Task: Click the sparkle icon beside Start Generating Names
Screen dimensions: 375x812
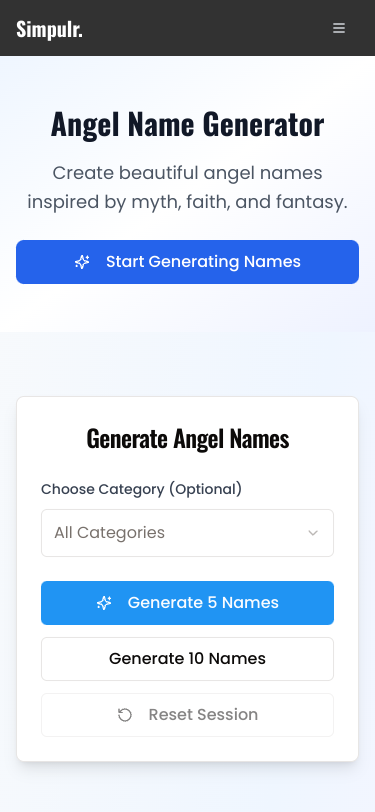Action: click(82, 262)
